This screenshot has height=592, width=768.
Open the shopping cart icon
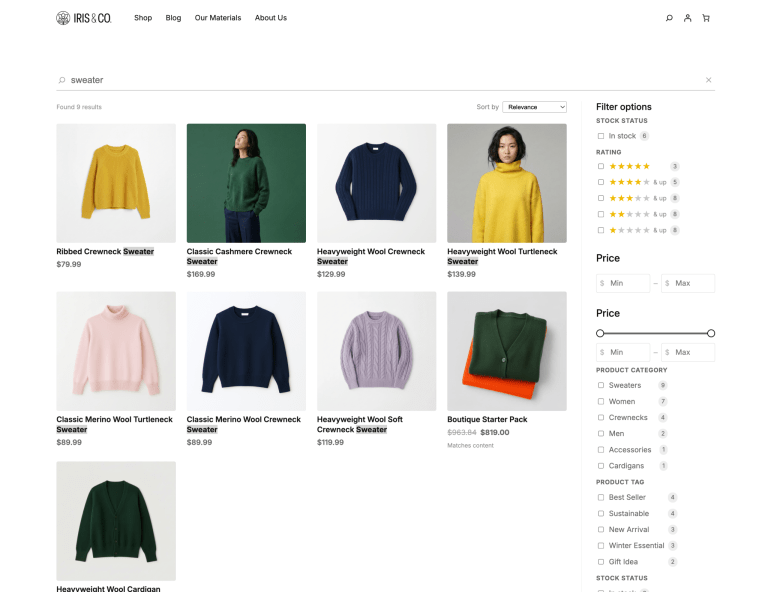click(x=706, y=18)
